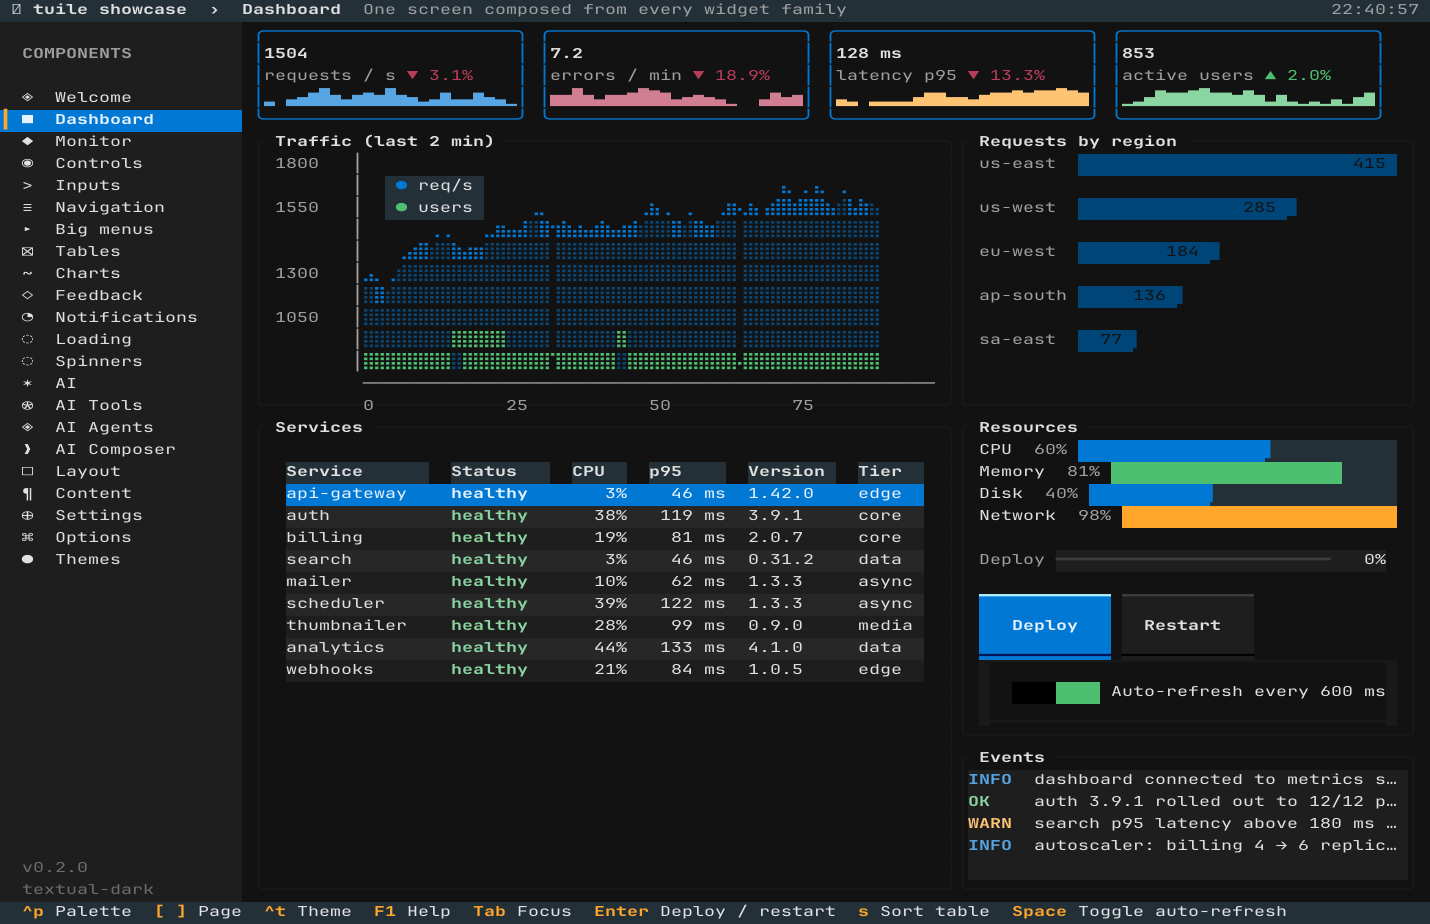Click the Network resource bar
The image size is (1430, 924).
[x=1259, y=516]
